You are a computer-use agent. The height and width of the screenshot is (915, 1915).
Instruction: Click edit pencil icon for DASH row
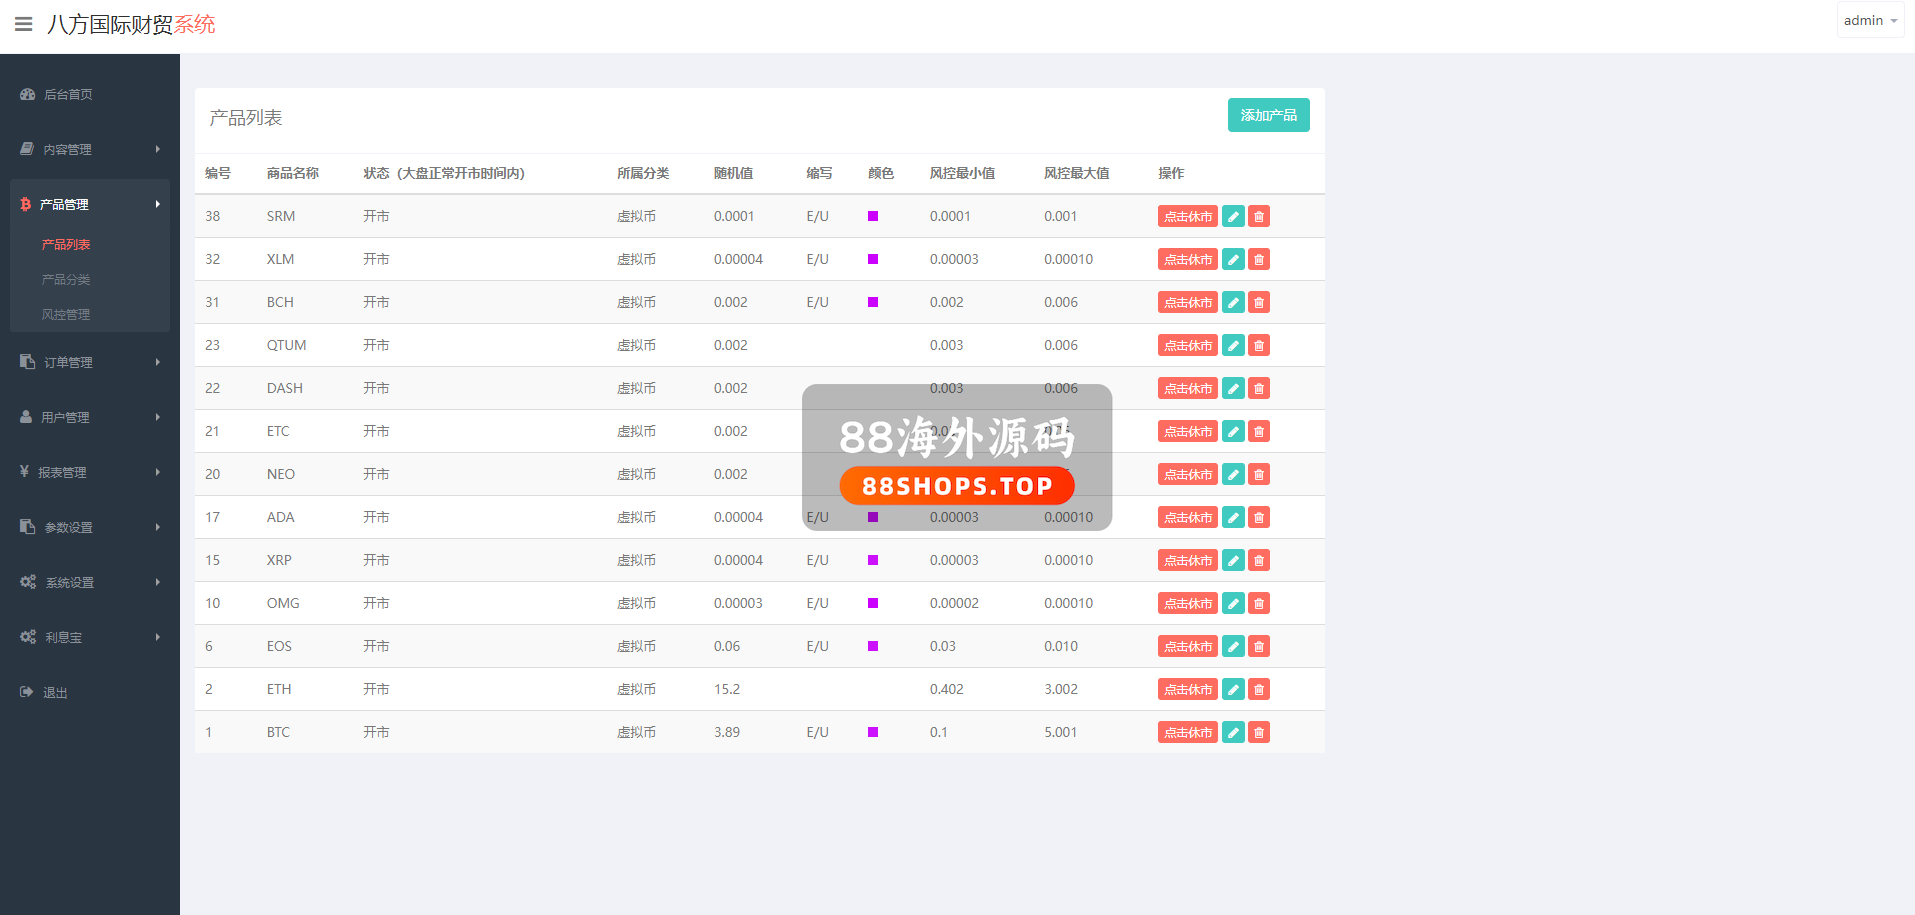pyautogui.click(x=1233, y=388)
